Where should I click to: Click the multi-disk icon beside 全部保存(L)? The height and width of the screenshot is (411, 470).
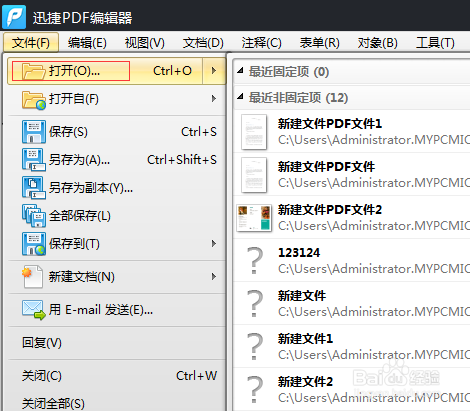(34, 216)
